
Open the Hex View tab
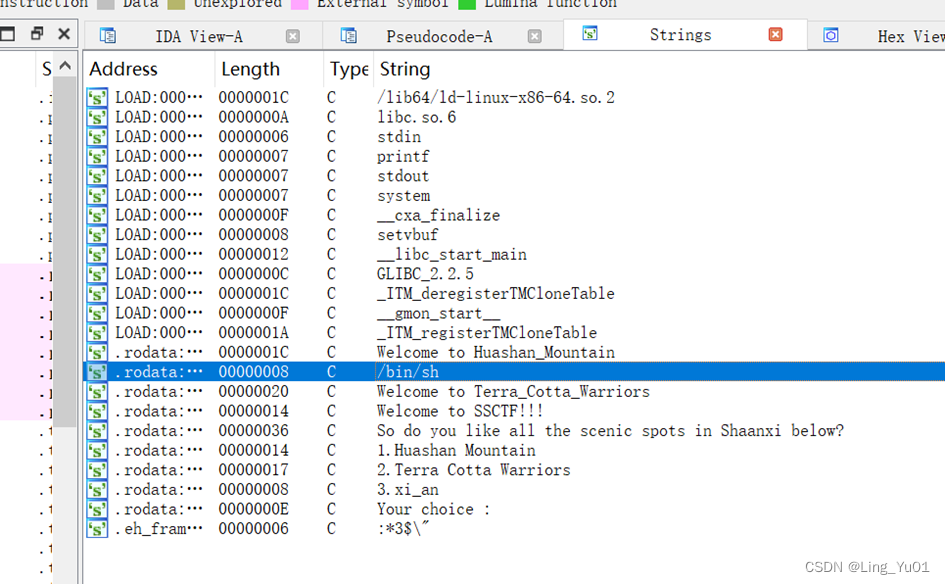911,37
